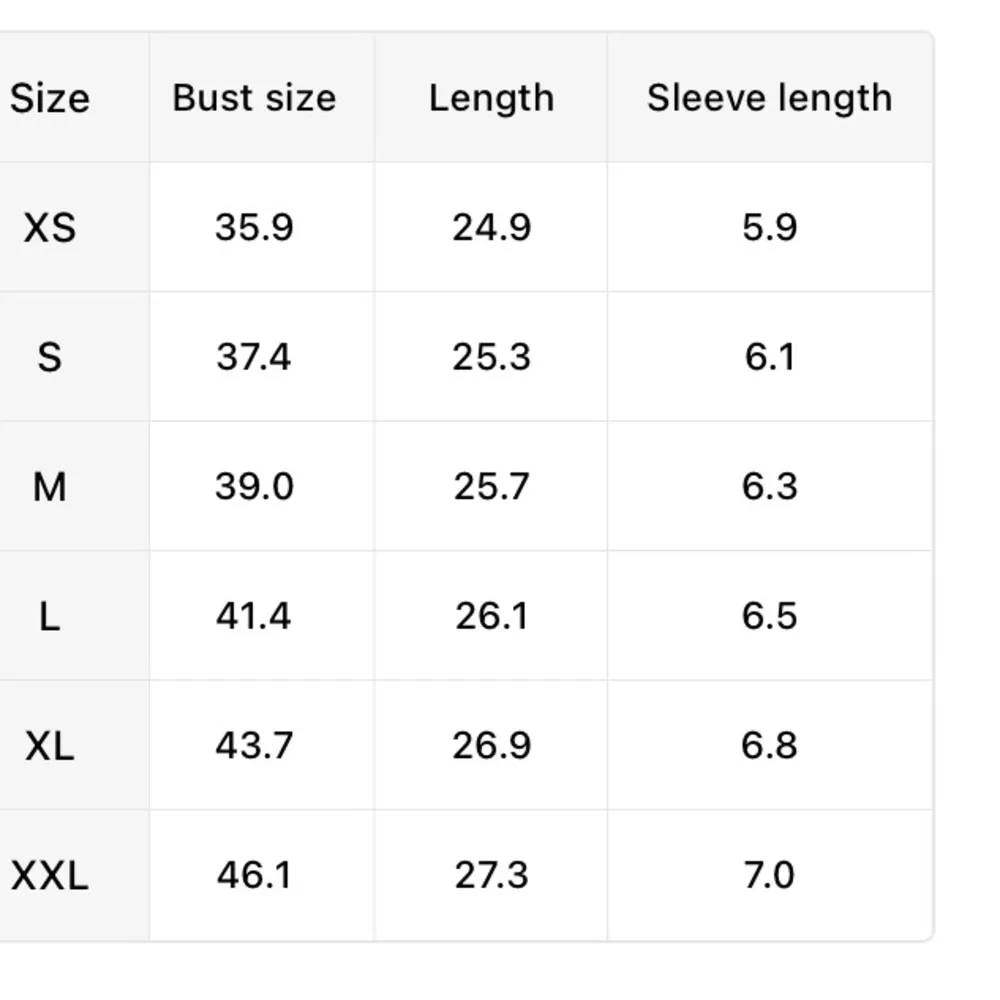
Task: Click the Sleeve length column header
Action: [769, 98]
